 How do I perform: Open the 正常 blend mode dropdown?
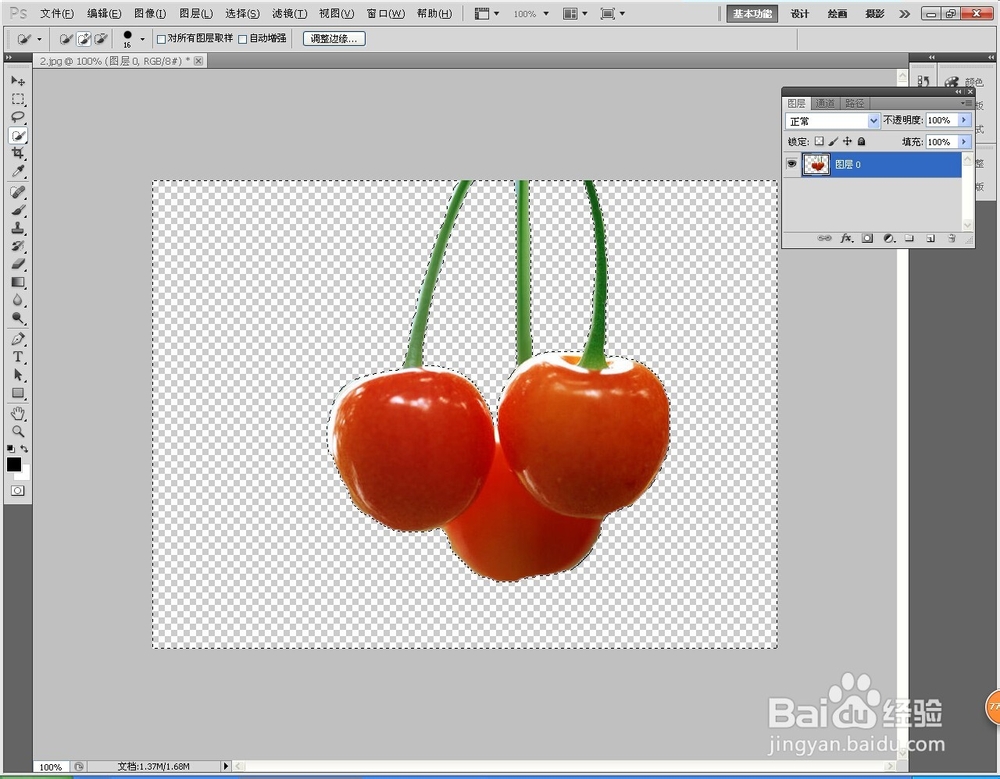coord(832,121)
